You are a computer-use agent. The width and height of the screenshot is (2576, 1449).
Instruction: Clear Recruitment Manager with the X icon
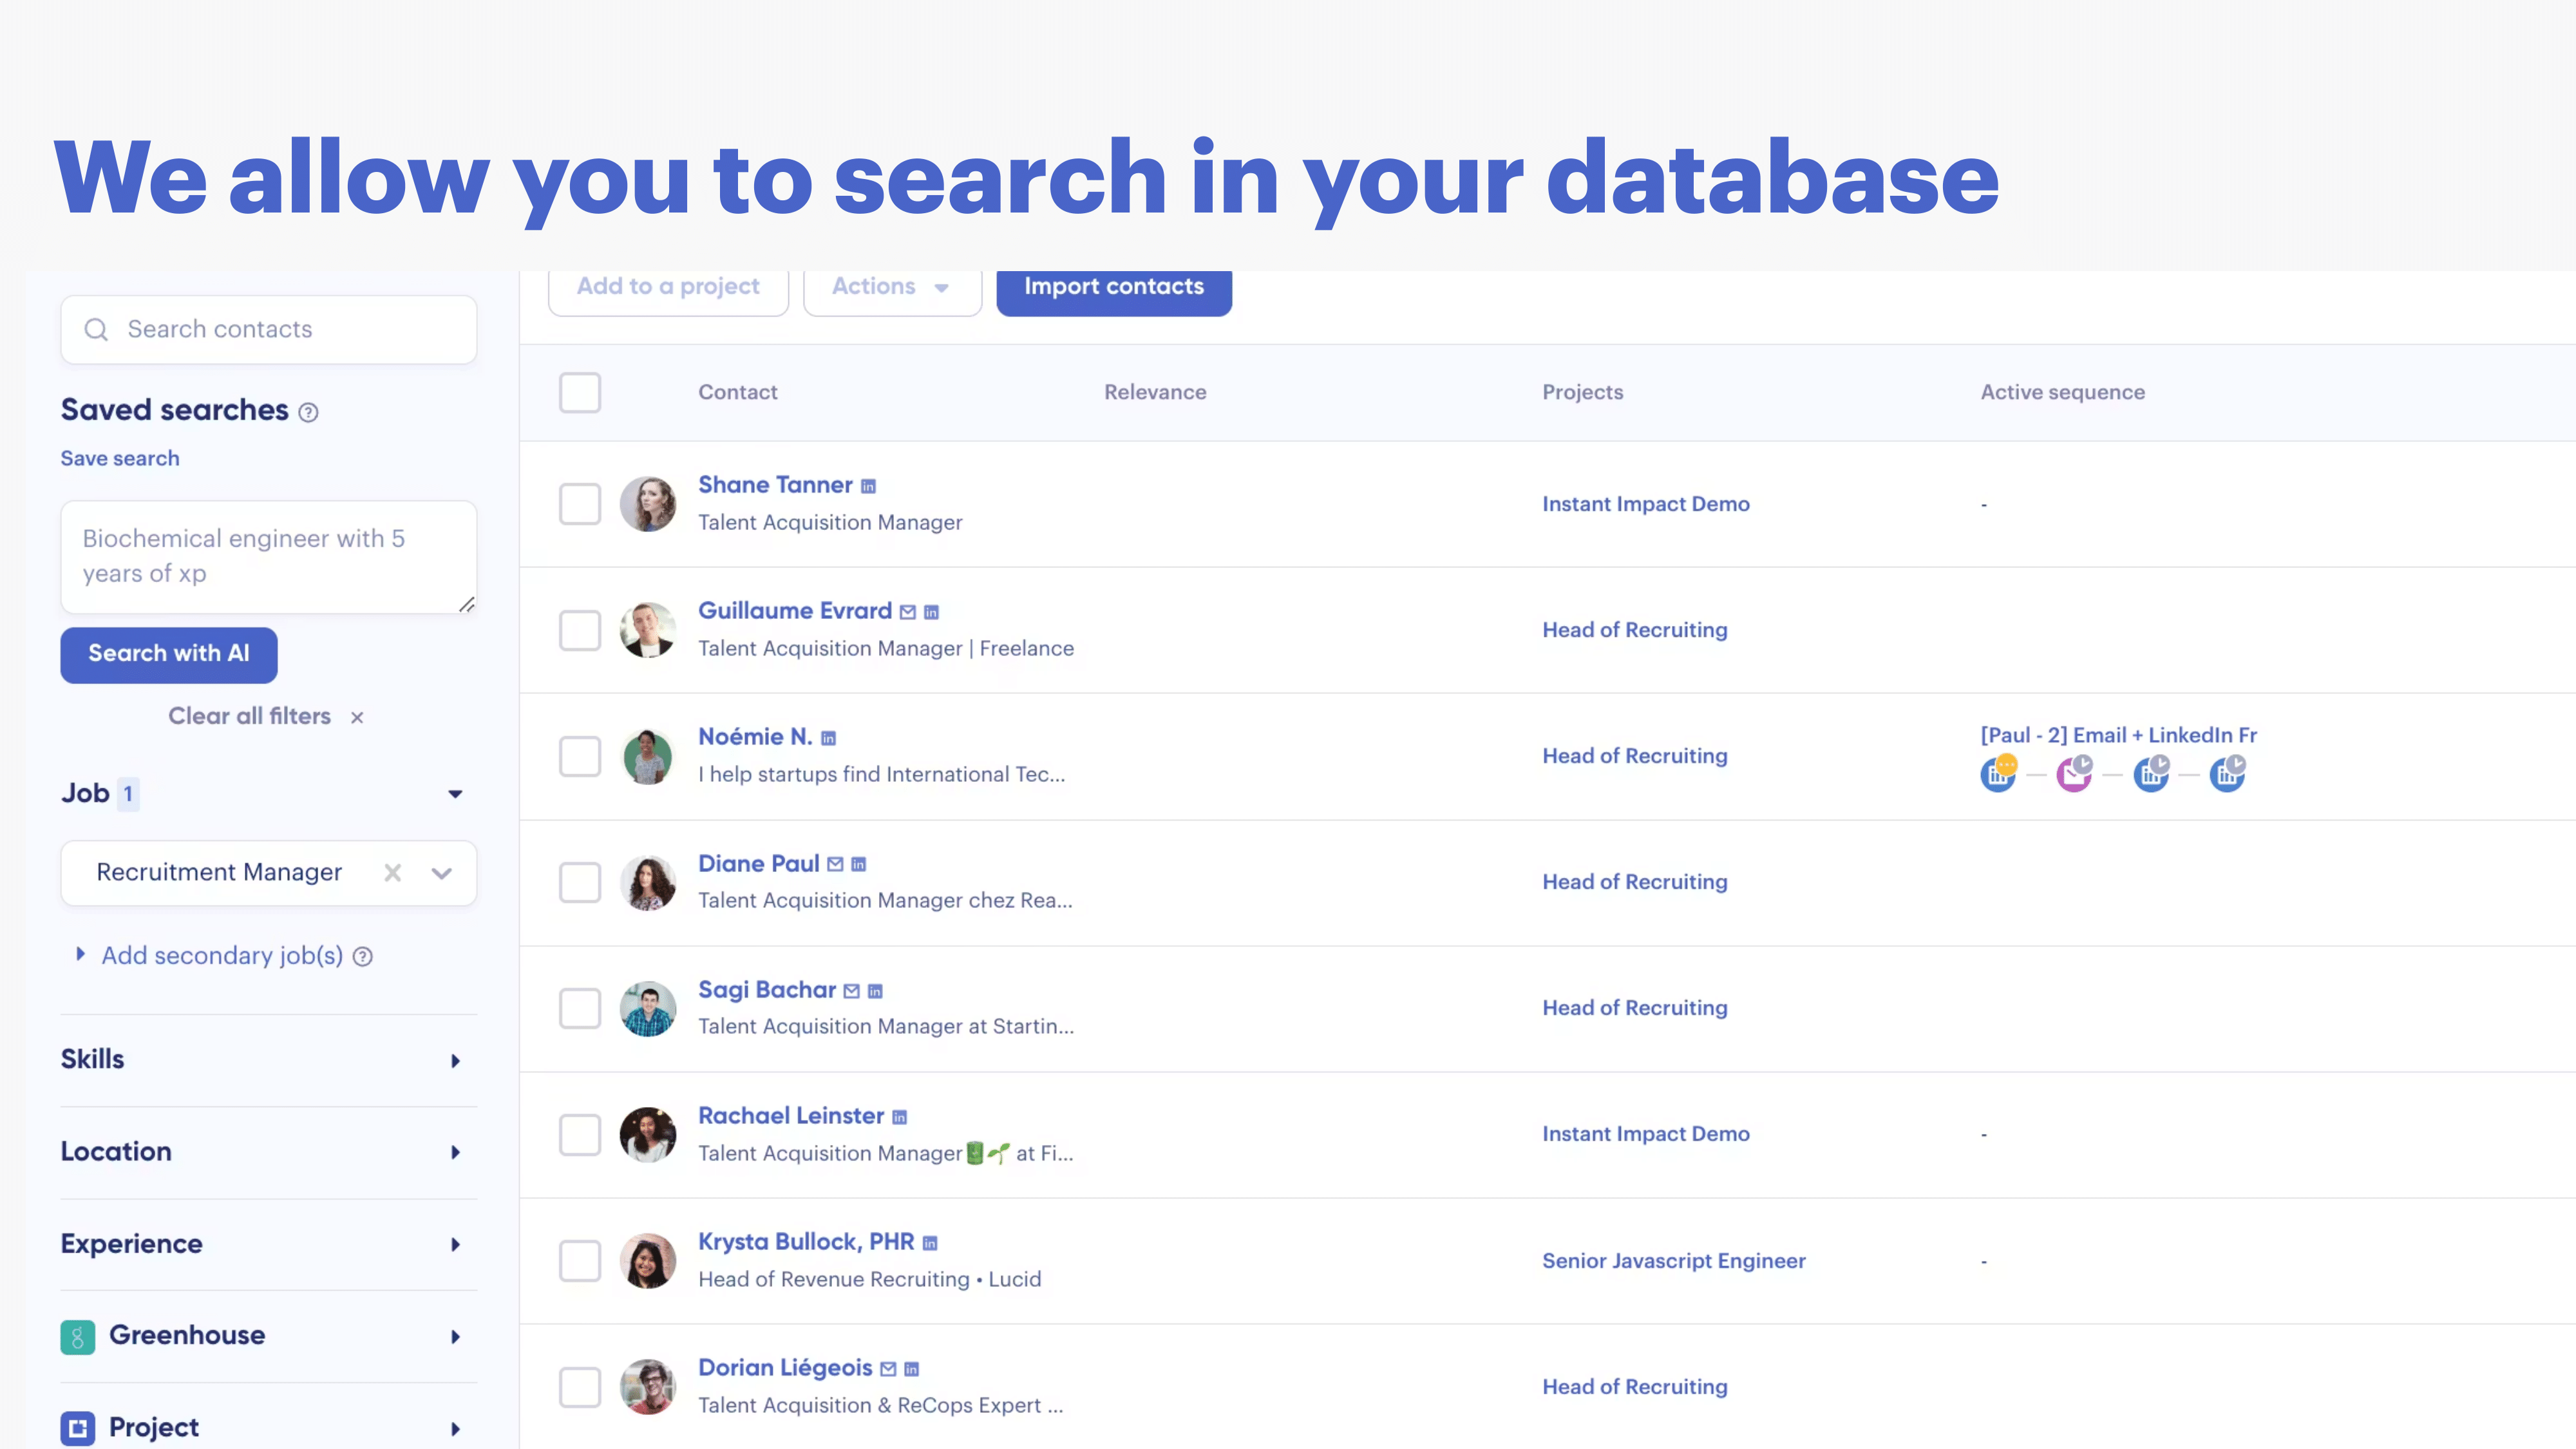[393, 873]
